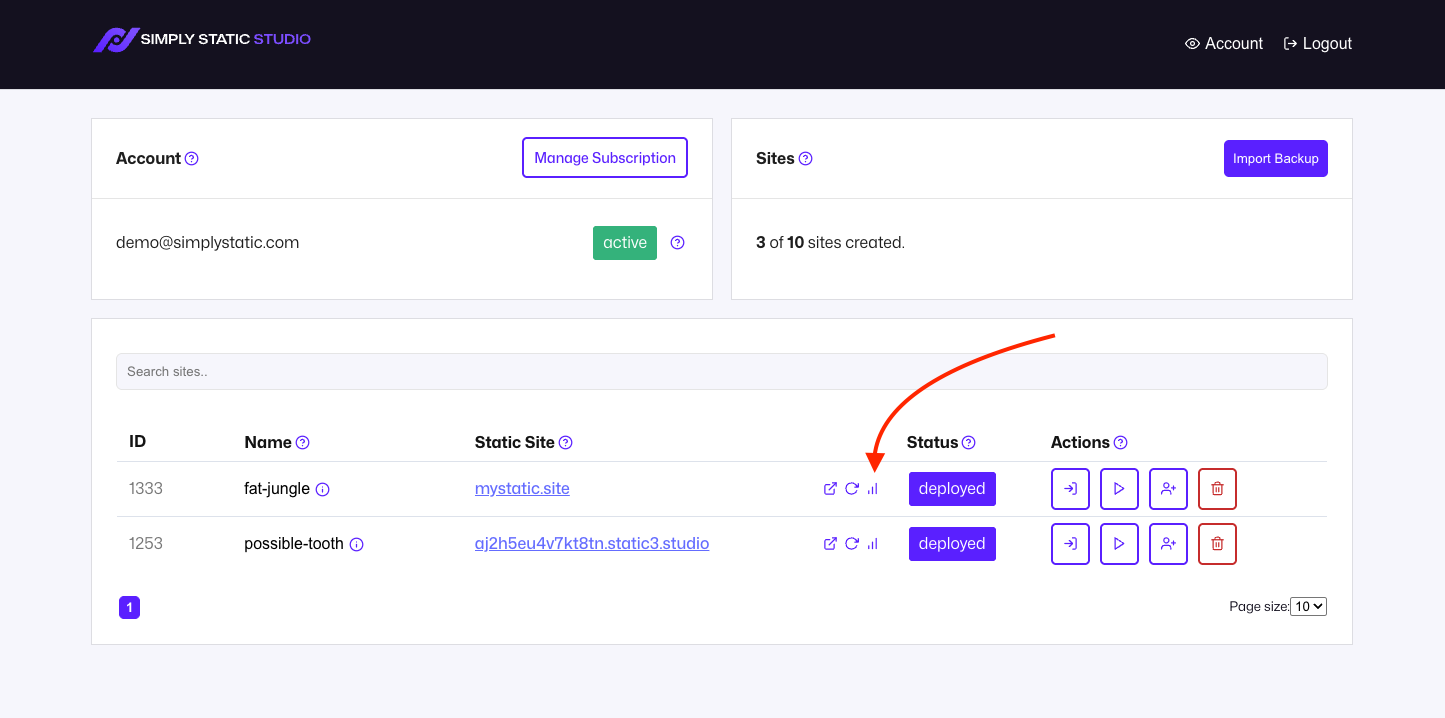Click the help icon next to Static Site column
This screenshot has width=1445, height=718.
tap(566, 443)
